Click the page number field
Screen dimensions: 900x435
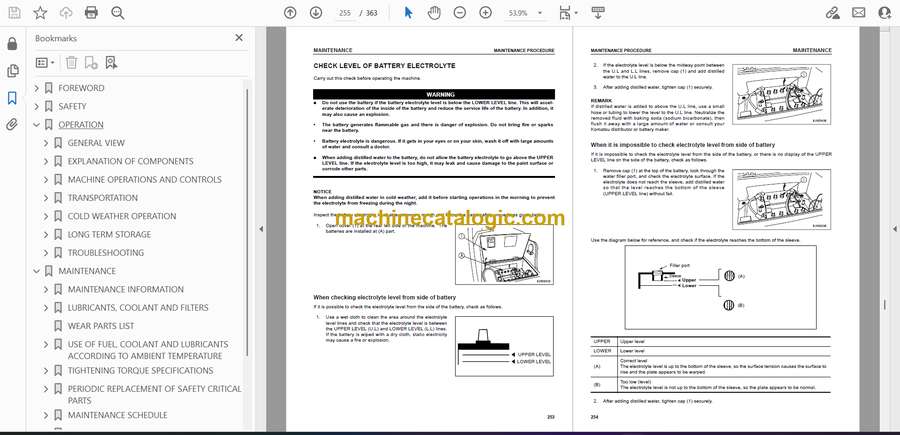pos(345,13)
